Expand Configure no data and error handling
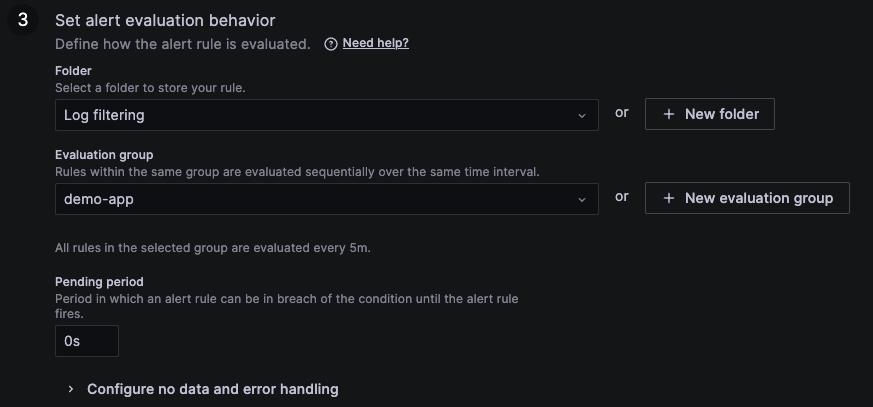The height and width of the screenshot is (407, 873). (x=212, y=389)
